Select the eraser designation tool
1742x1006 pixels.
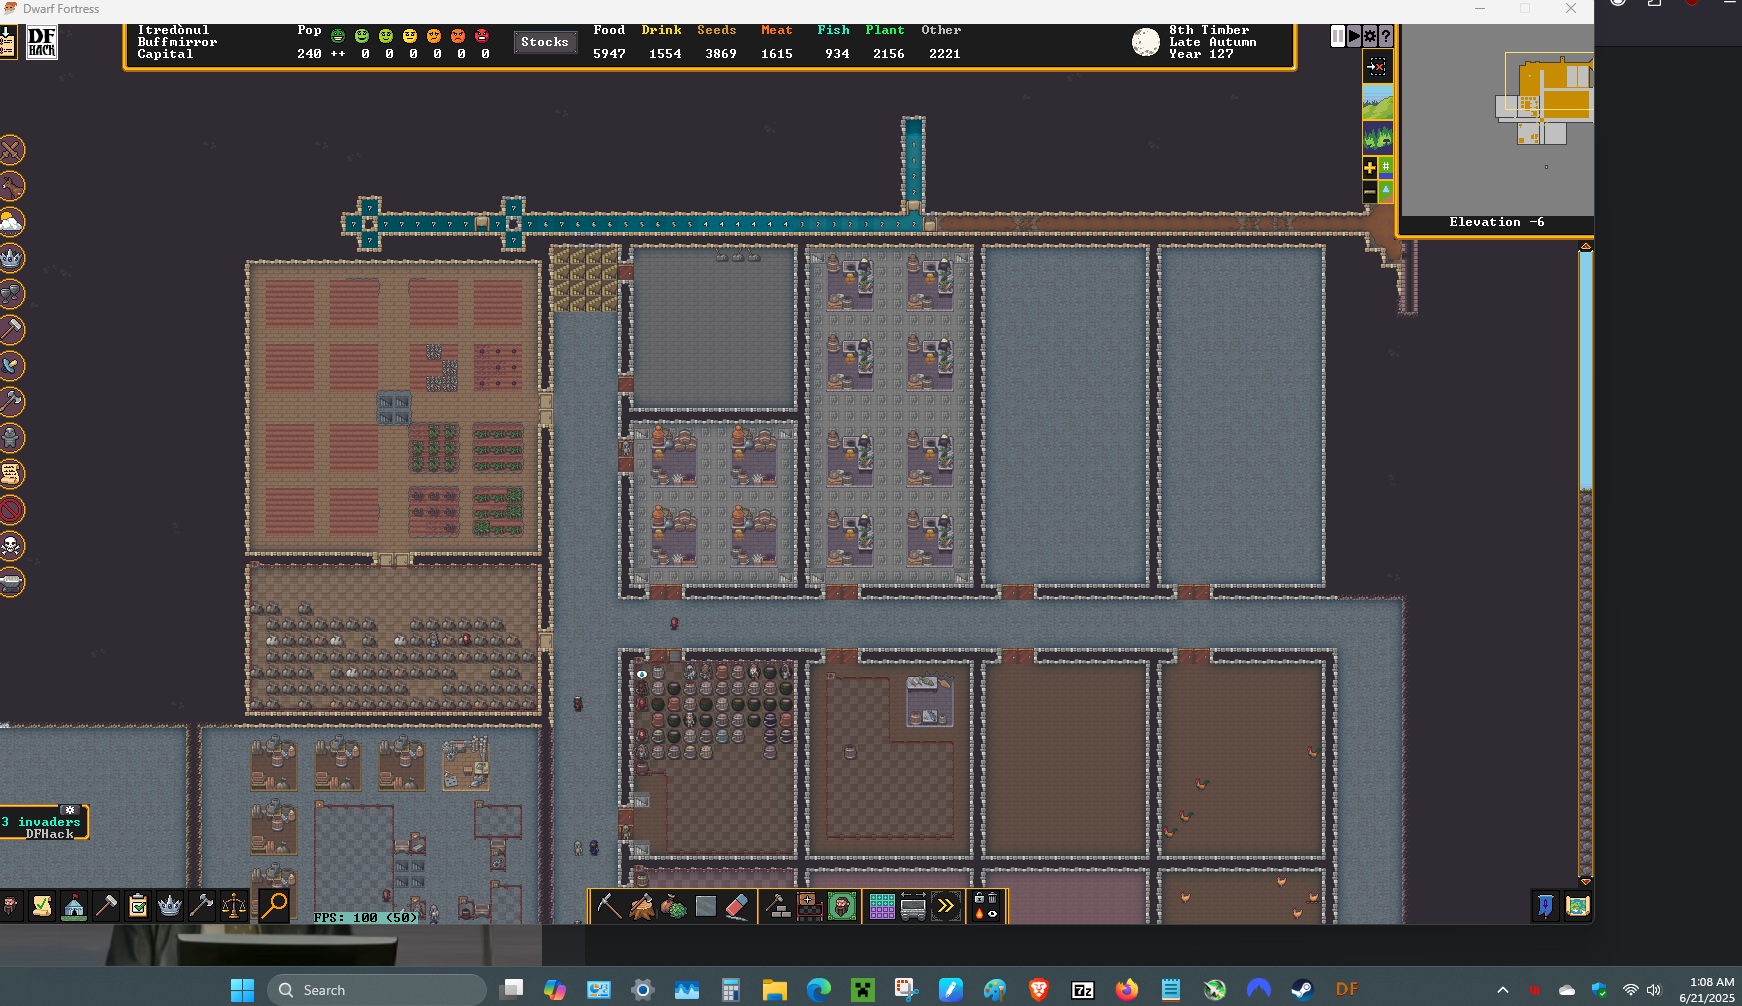(x=737, y=907)
